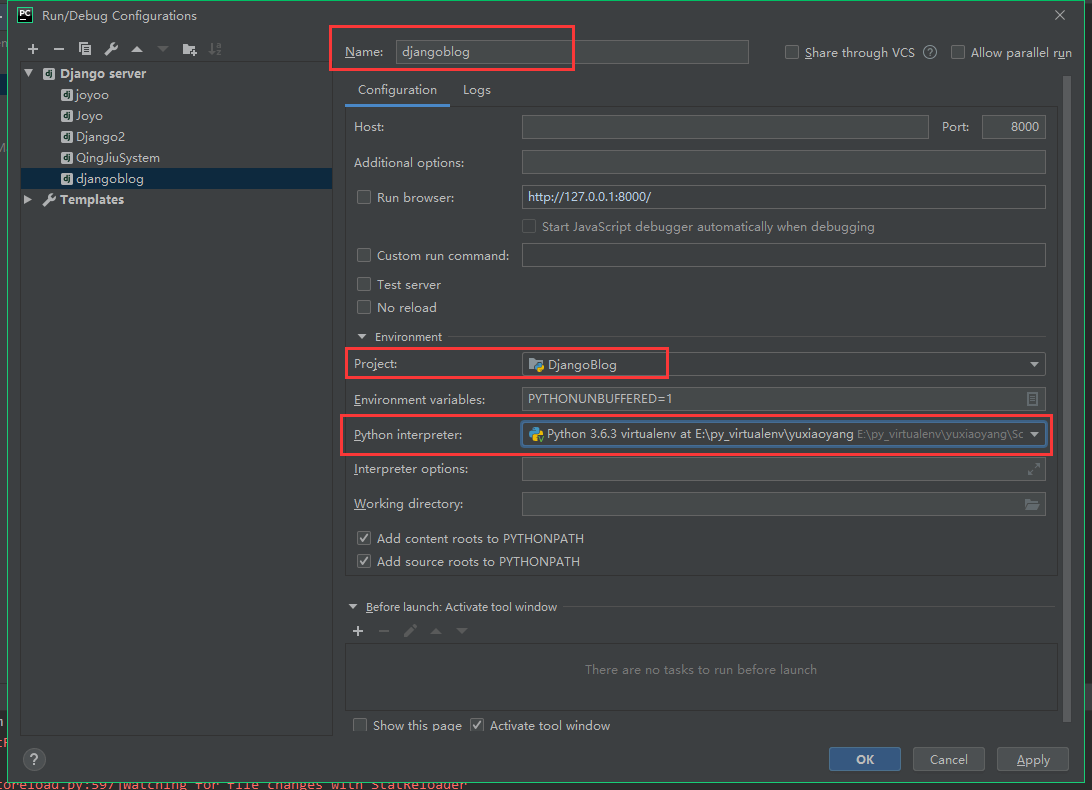Viewport: 1092px width, 790px height.
Task: Open the help question mark button
Action: coord(34,759)
